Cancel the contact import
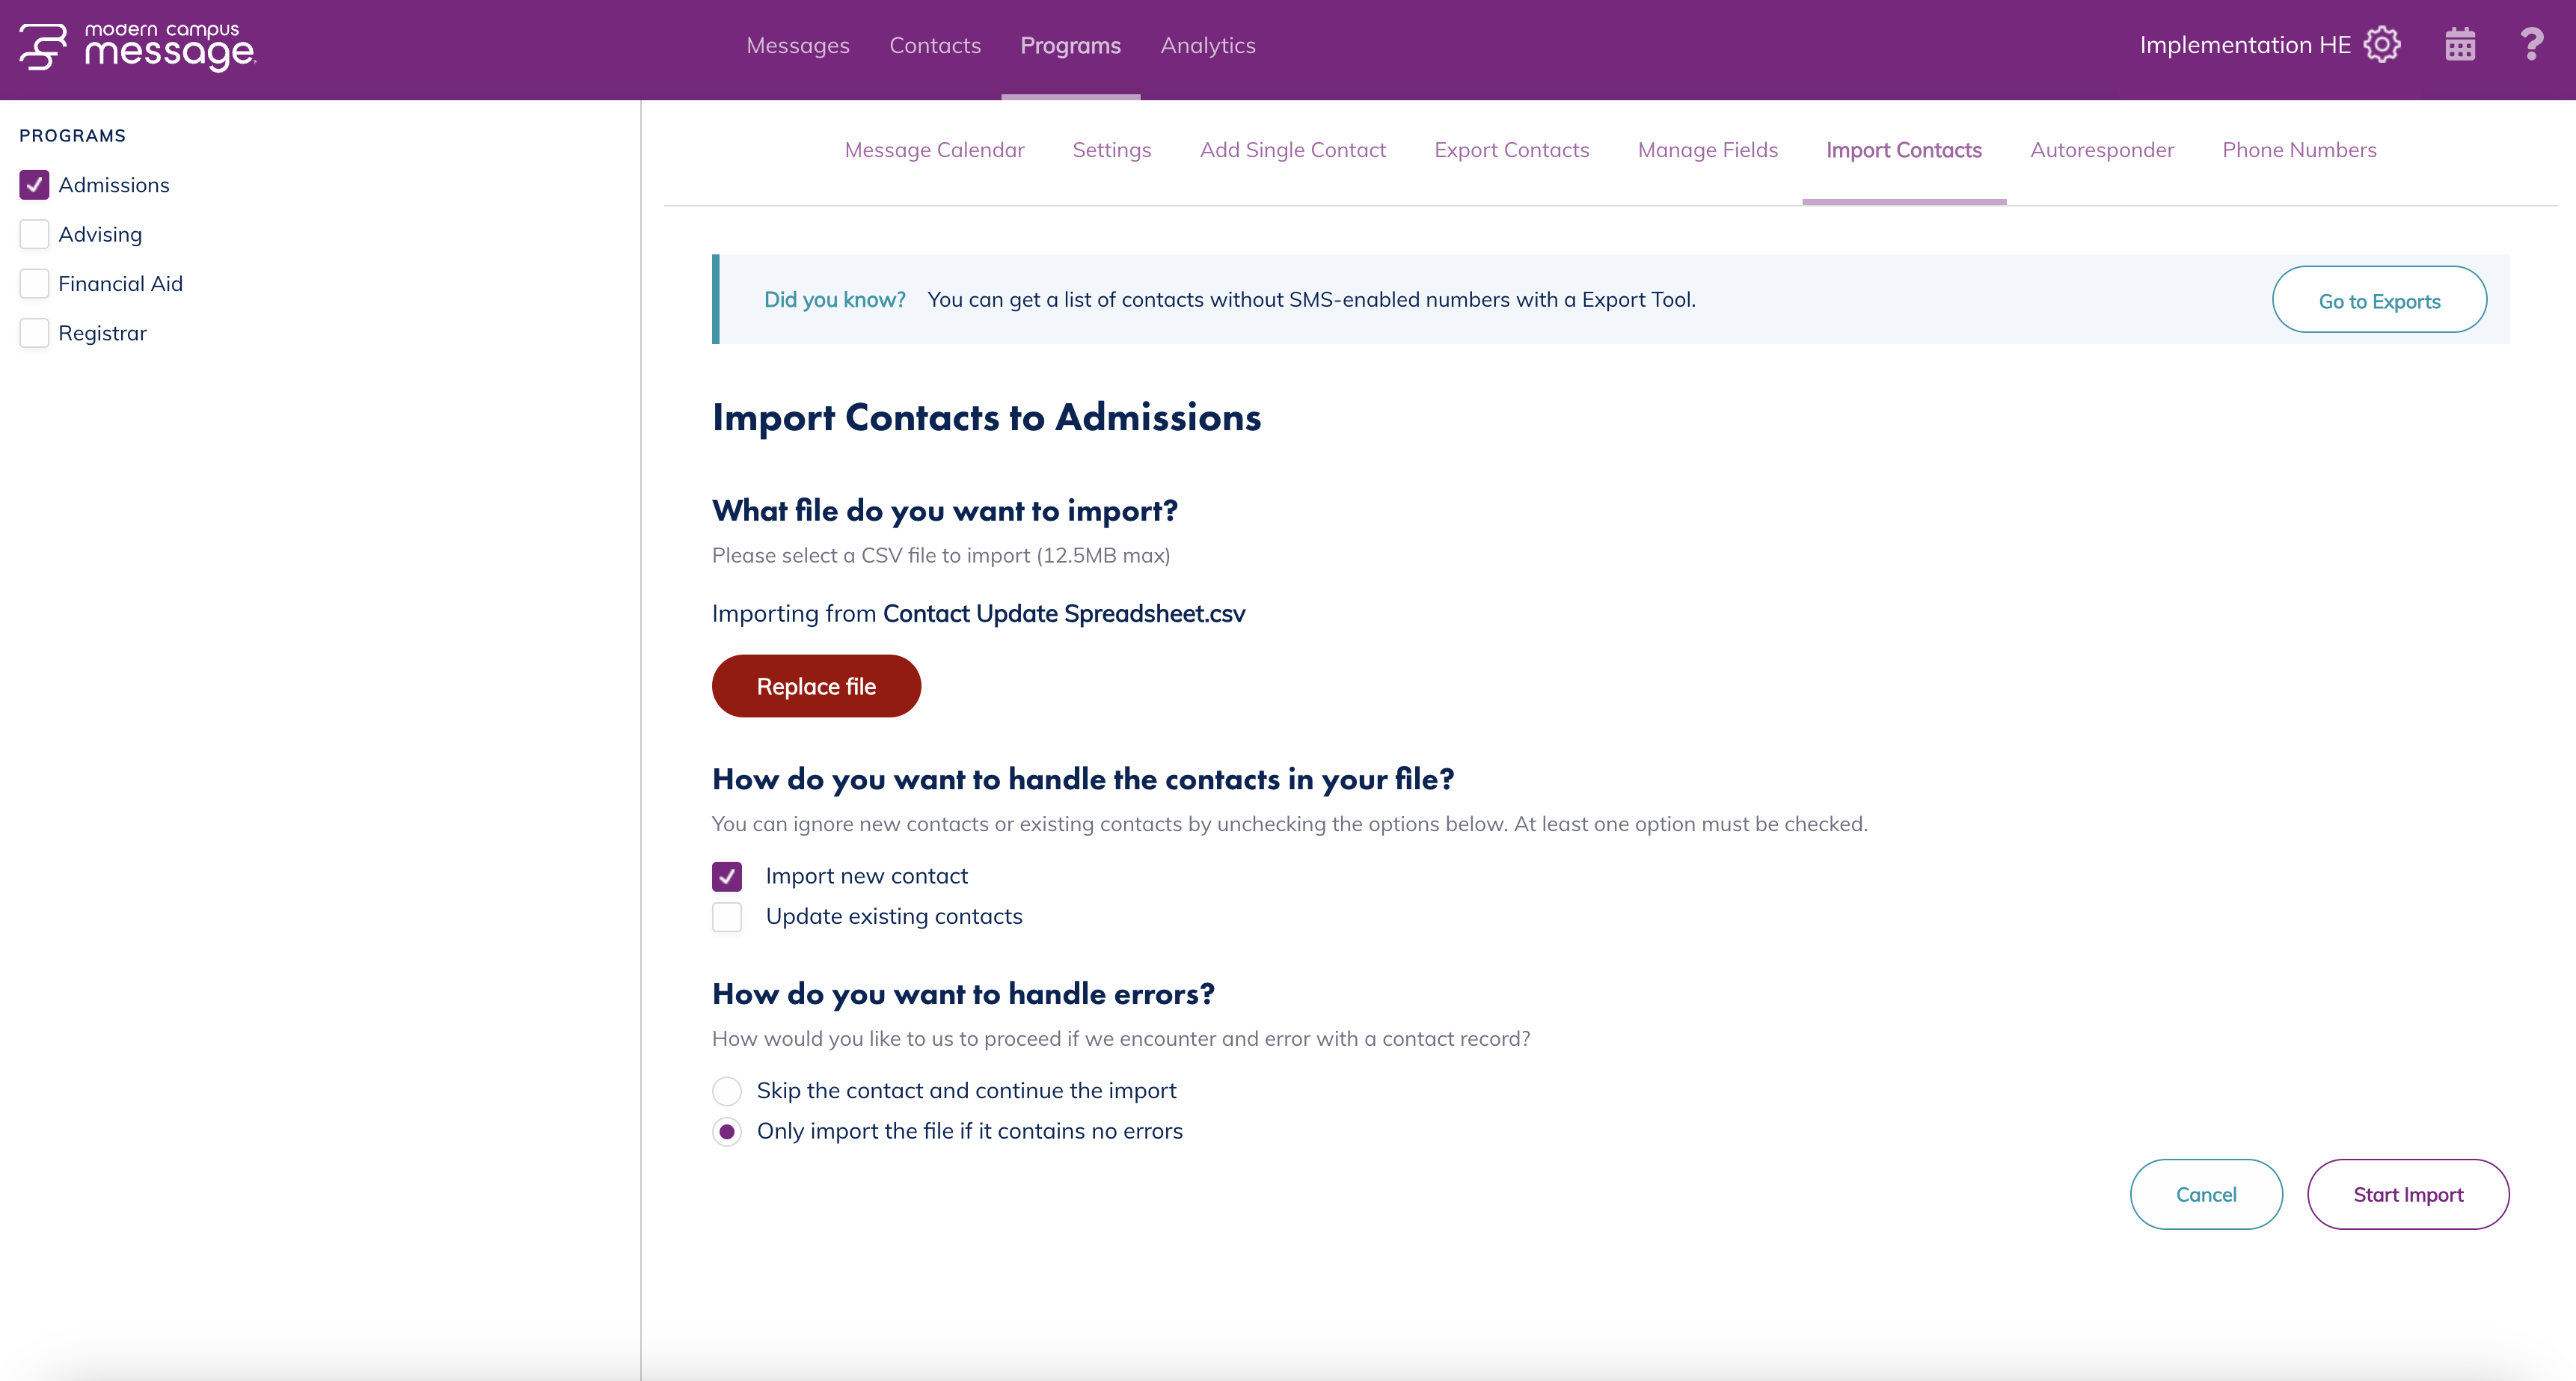The height and width of the screenshot is (1381, 2576). tap(2206, 1194)
